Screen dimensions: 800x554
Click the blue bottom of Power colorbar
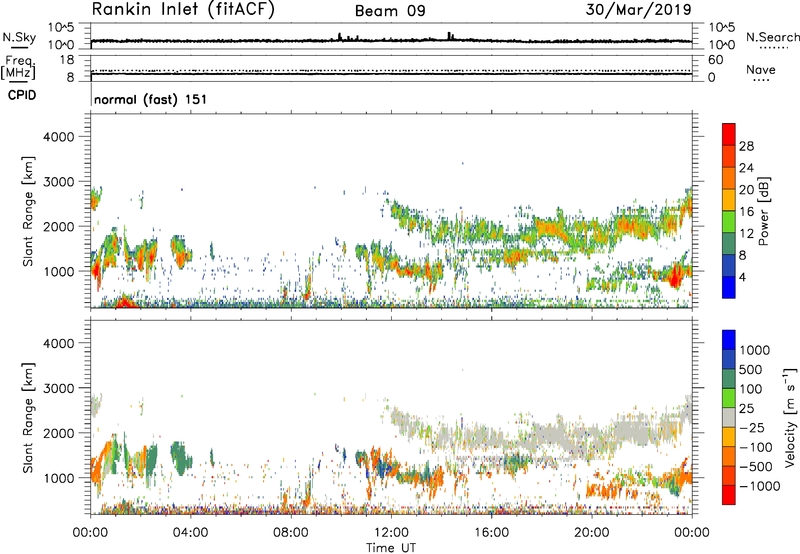[729, 287]
